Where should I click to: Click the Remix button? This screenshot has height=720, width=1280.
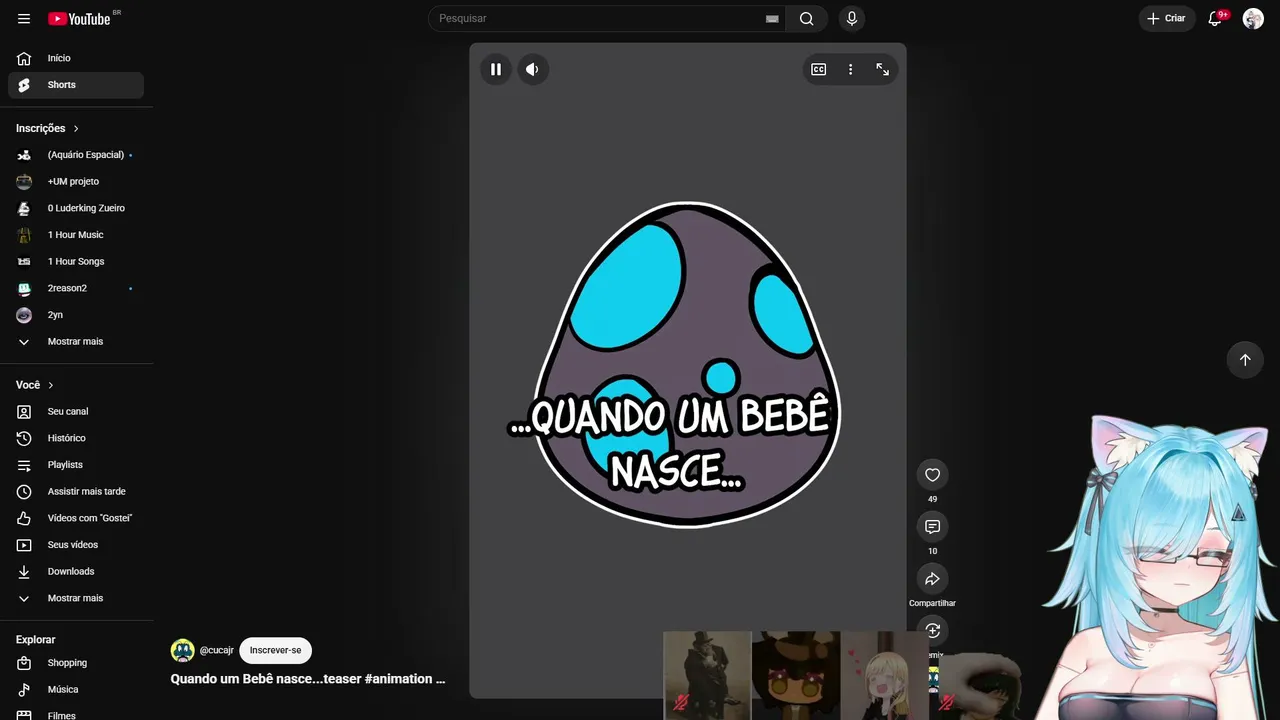(x=933, y=630)
